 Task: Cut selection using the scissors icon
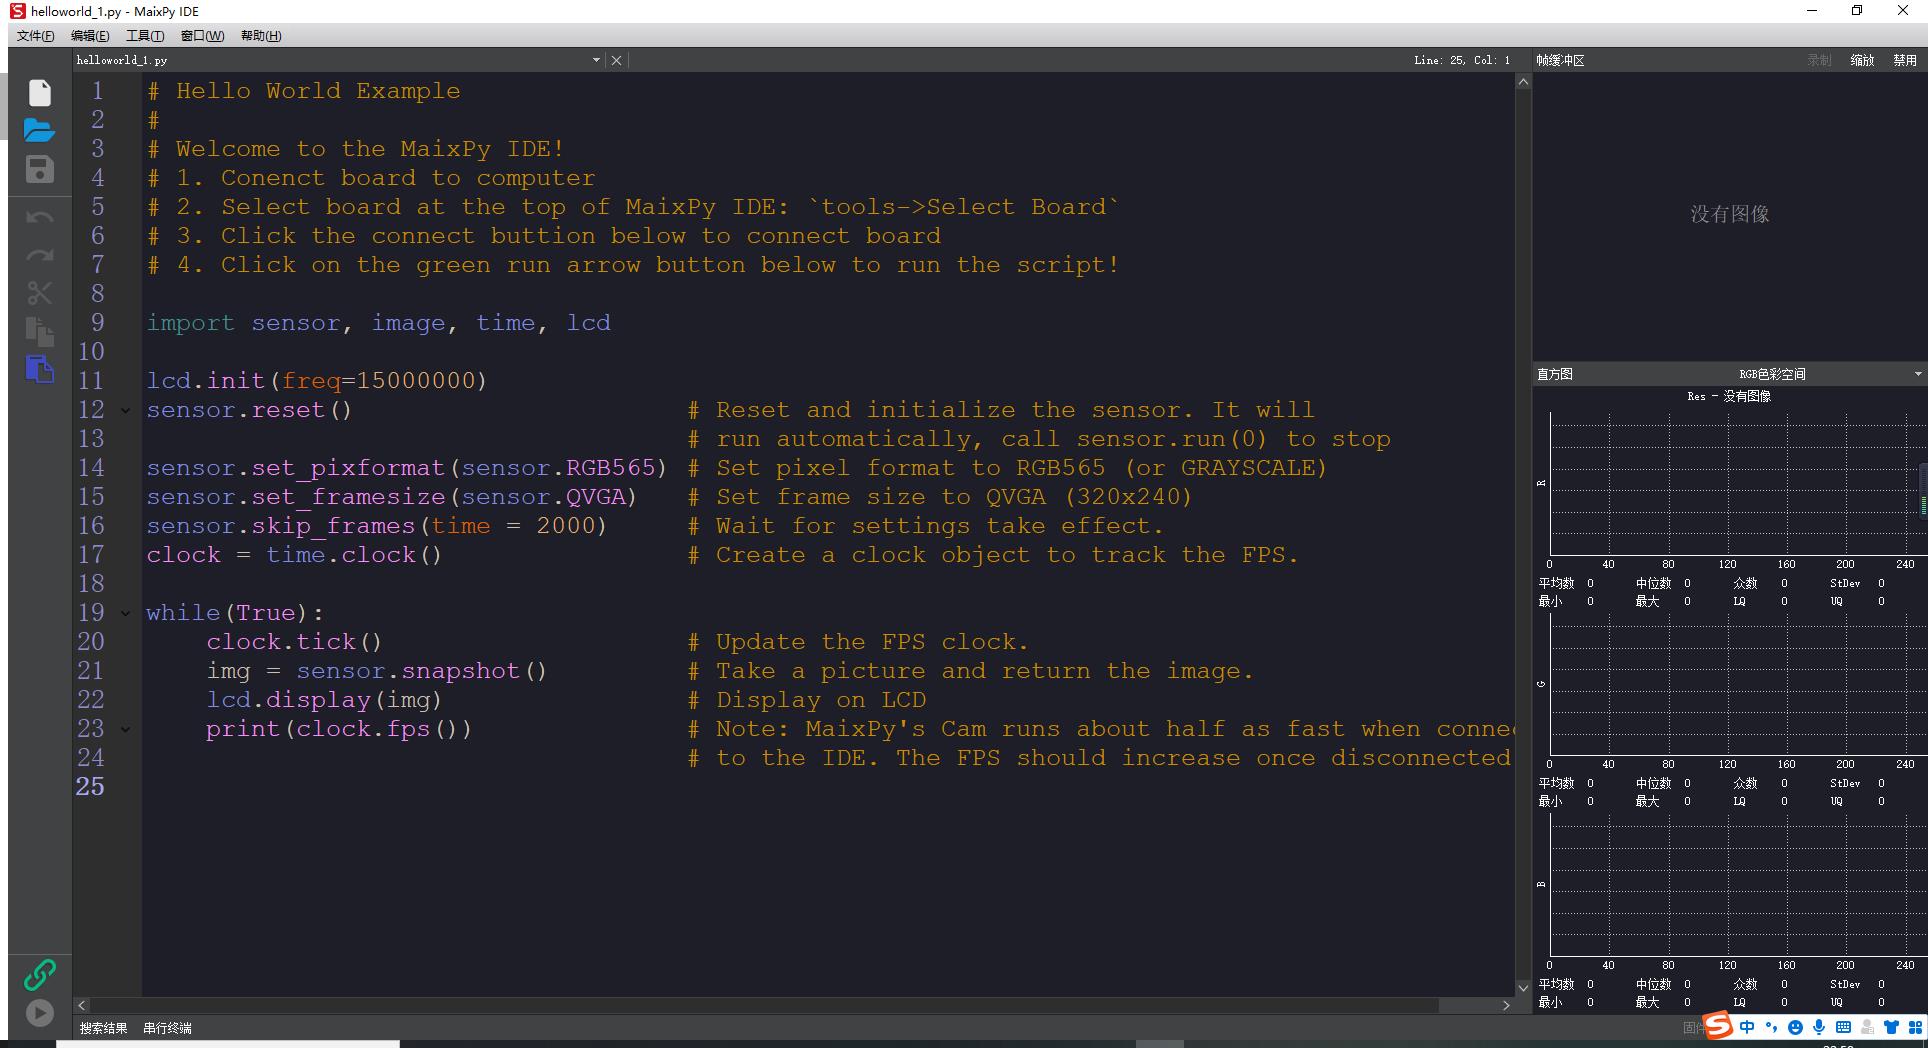click(x=40, y=293)
